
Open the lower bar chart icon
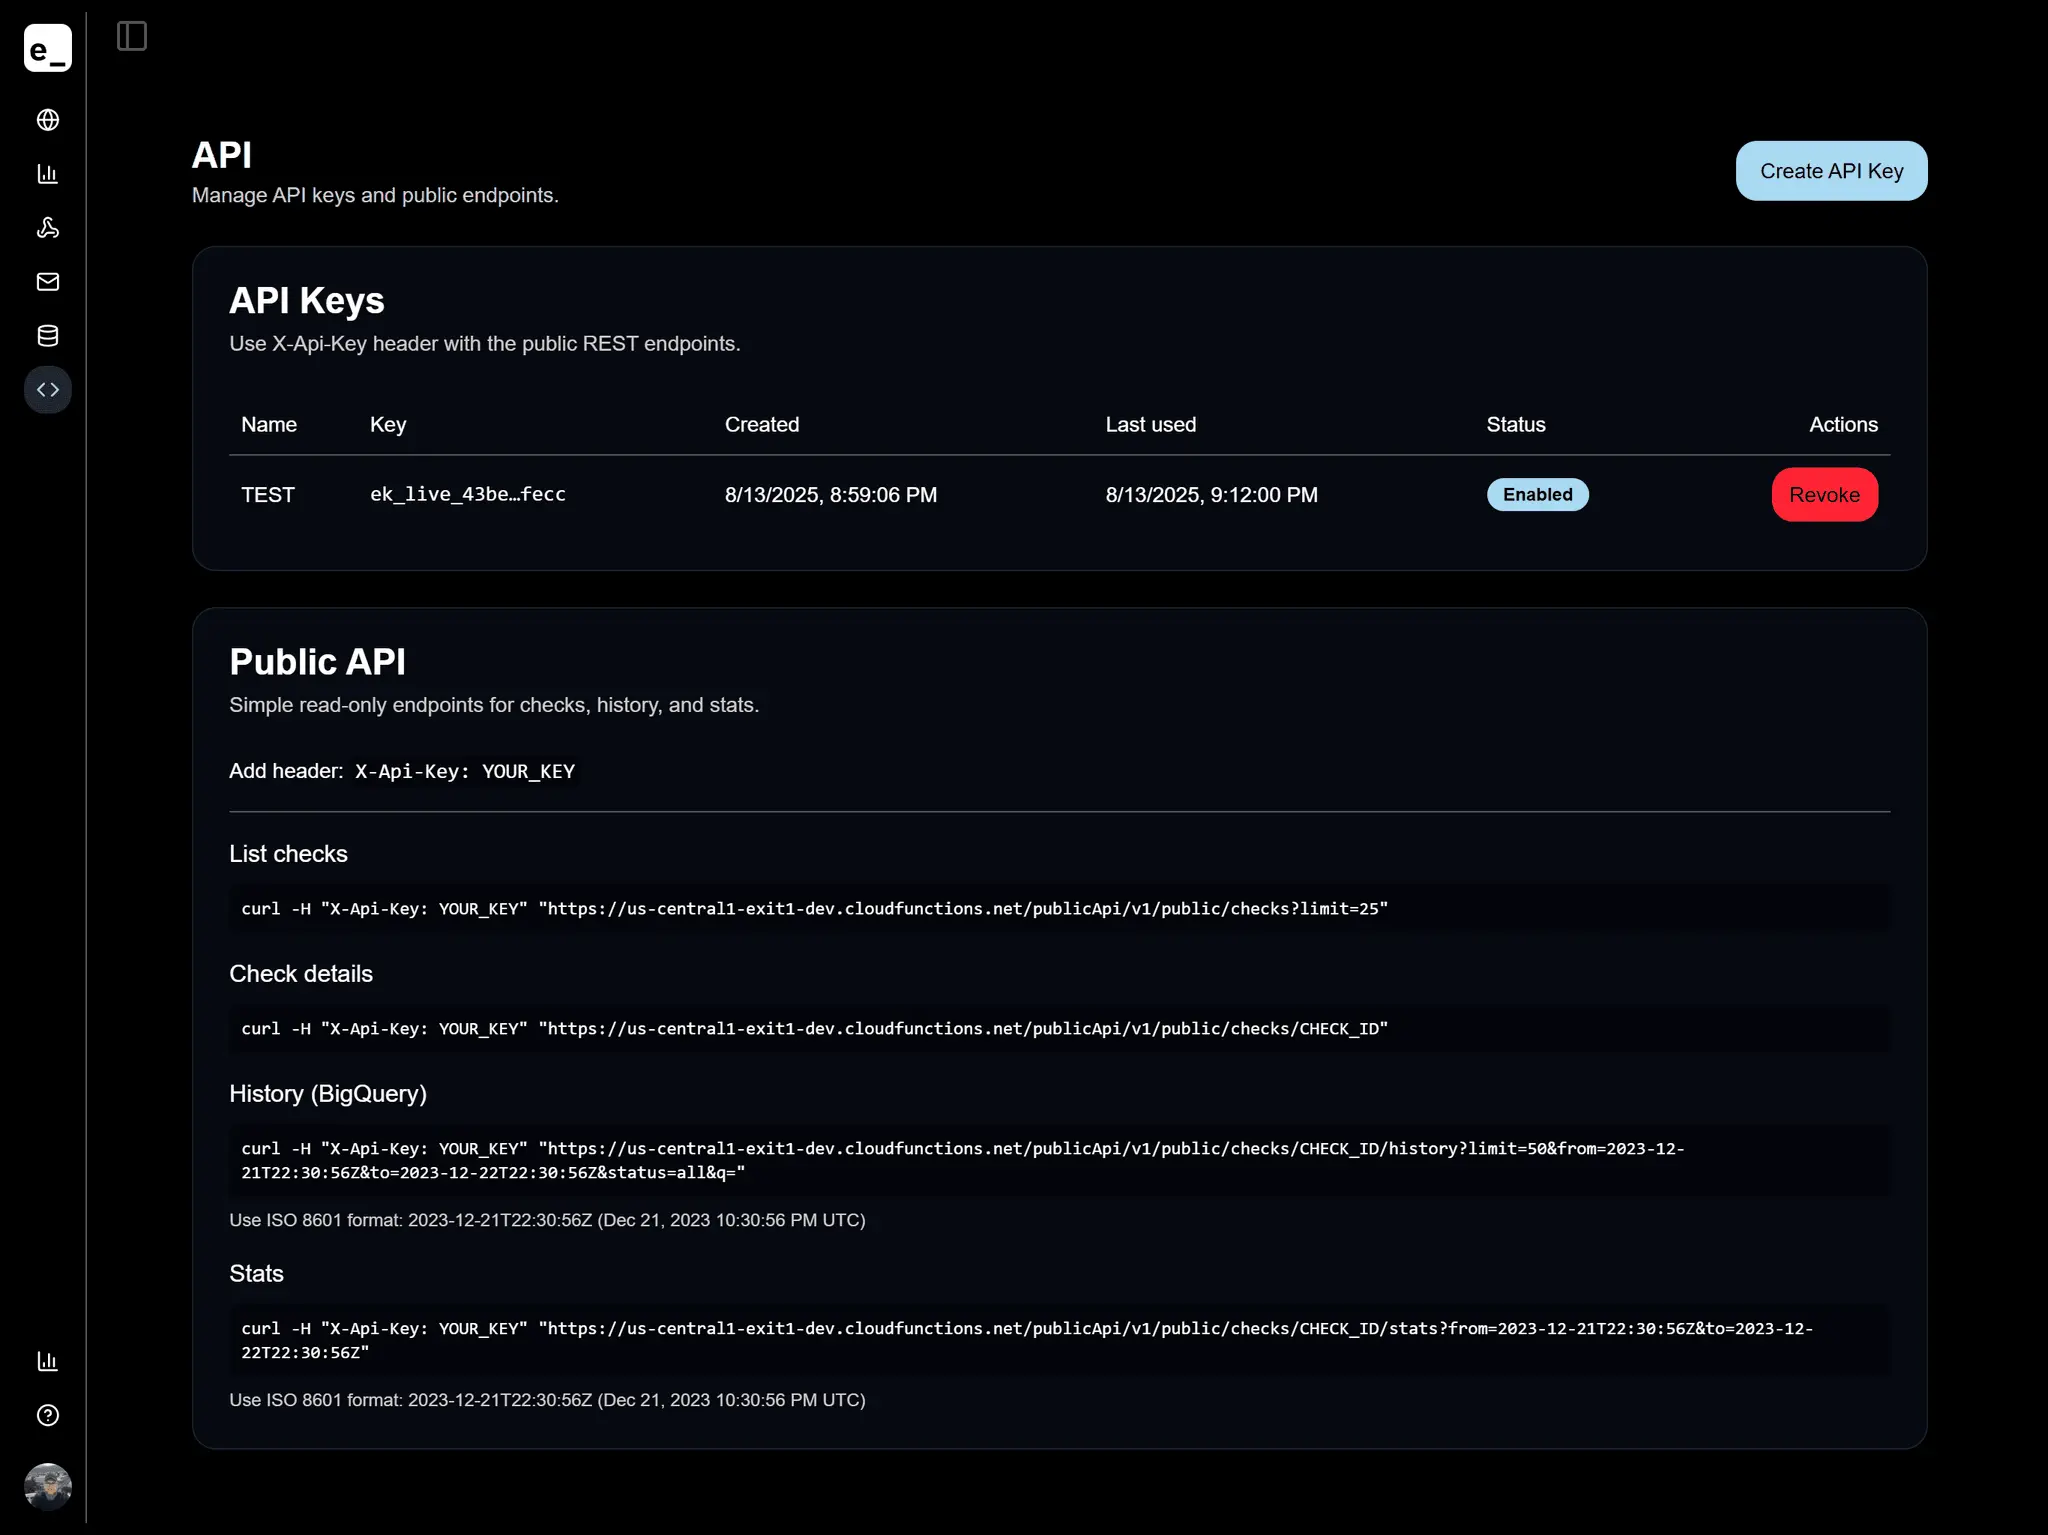[x=48, y=1361]
